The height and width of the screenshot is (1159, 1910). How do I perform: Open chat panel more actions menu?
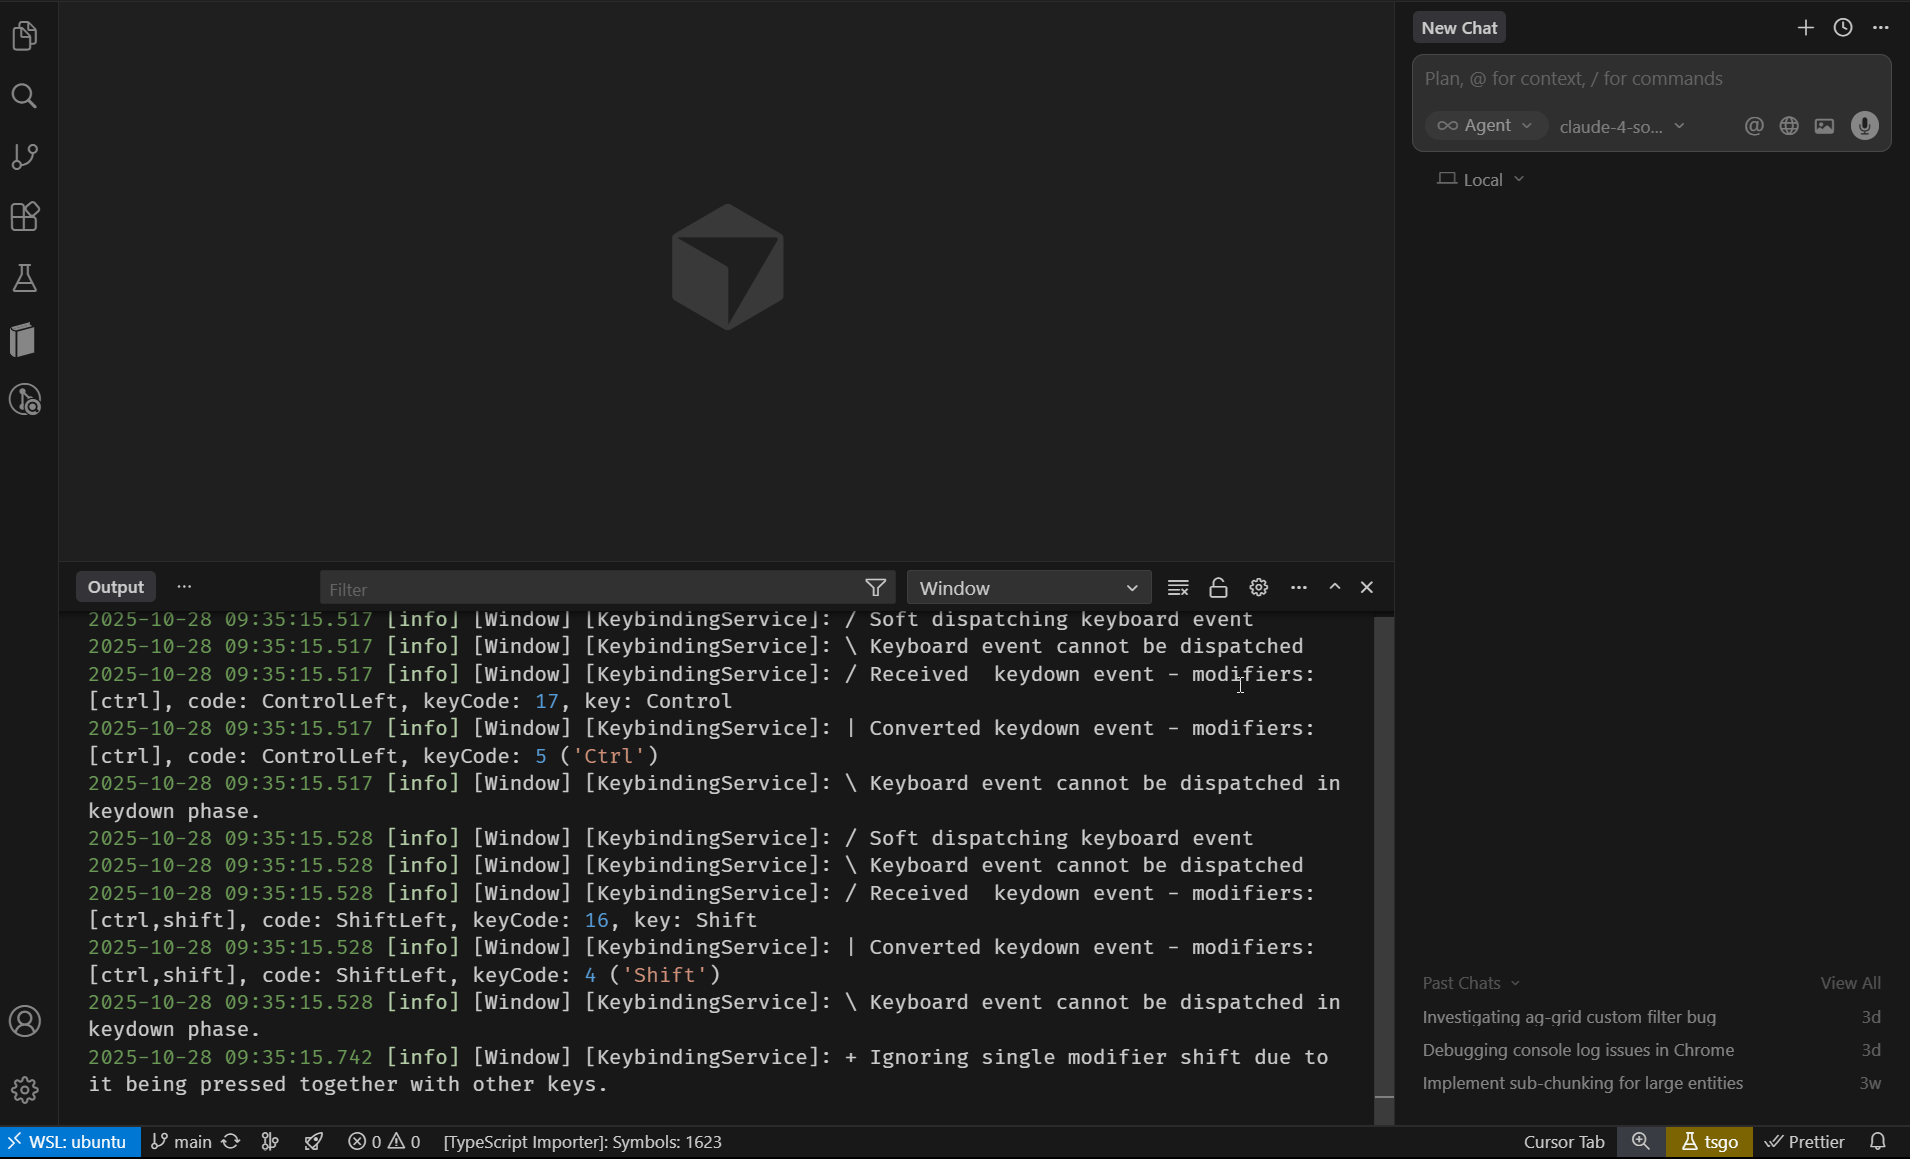[1881, 28]
